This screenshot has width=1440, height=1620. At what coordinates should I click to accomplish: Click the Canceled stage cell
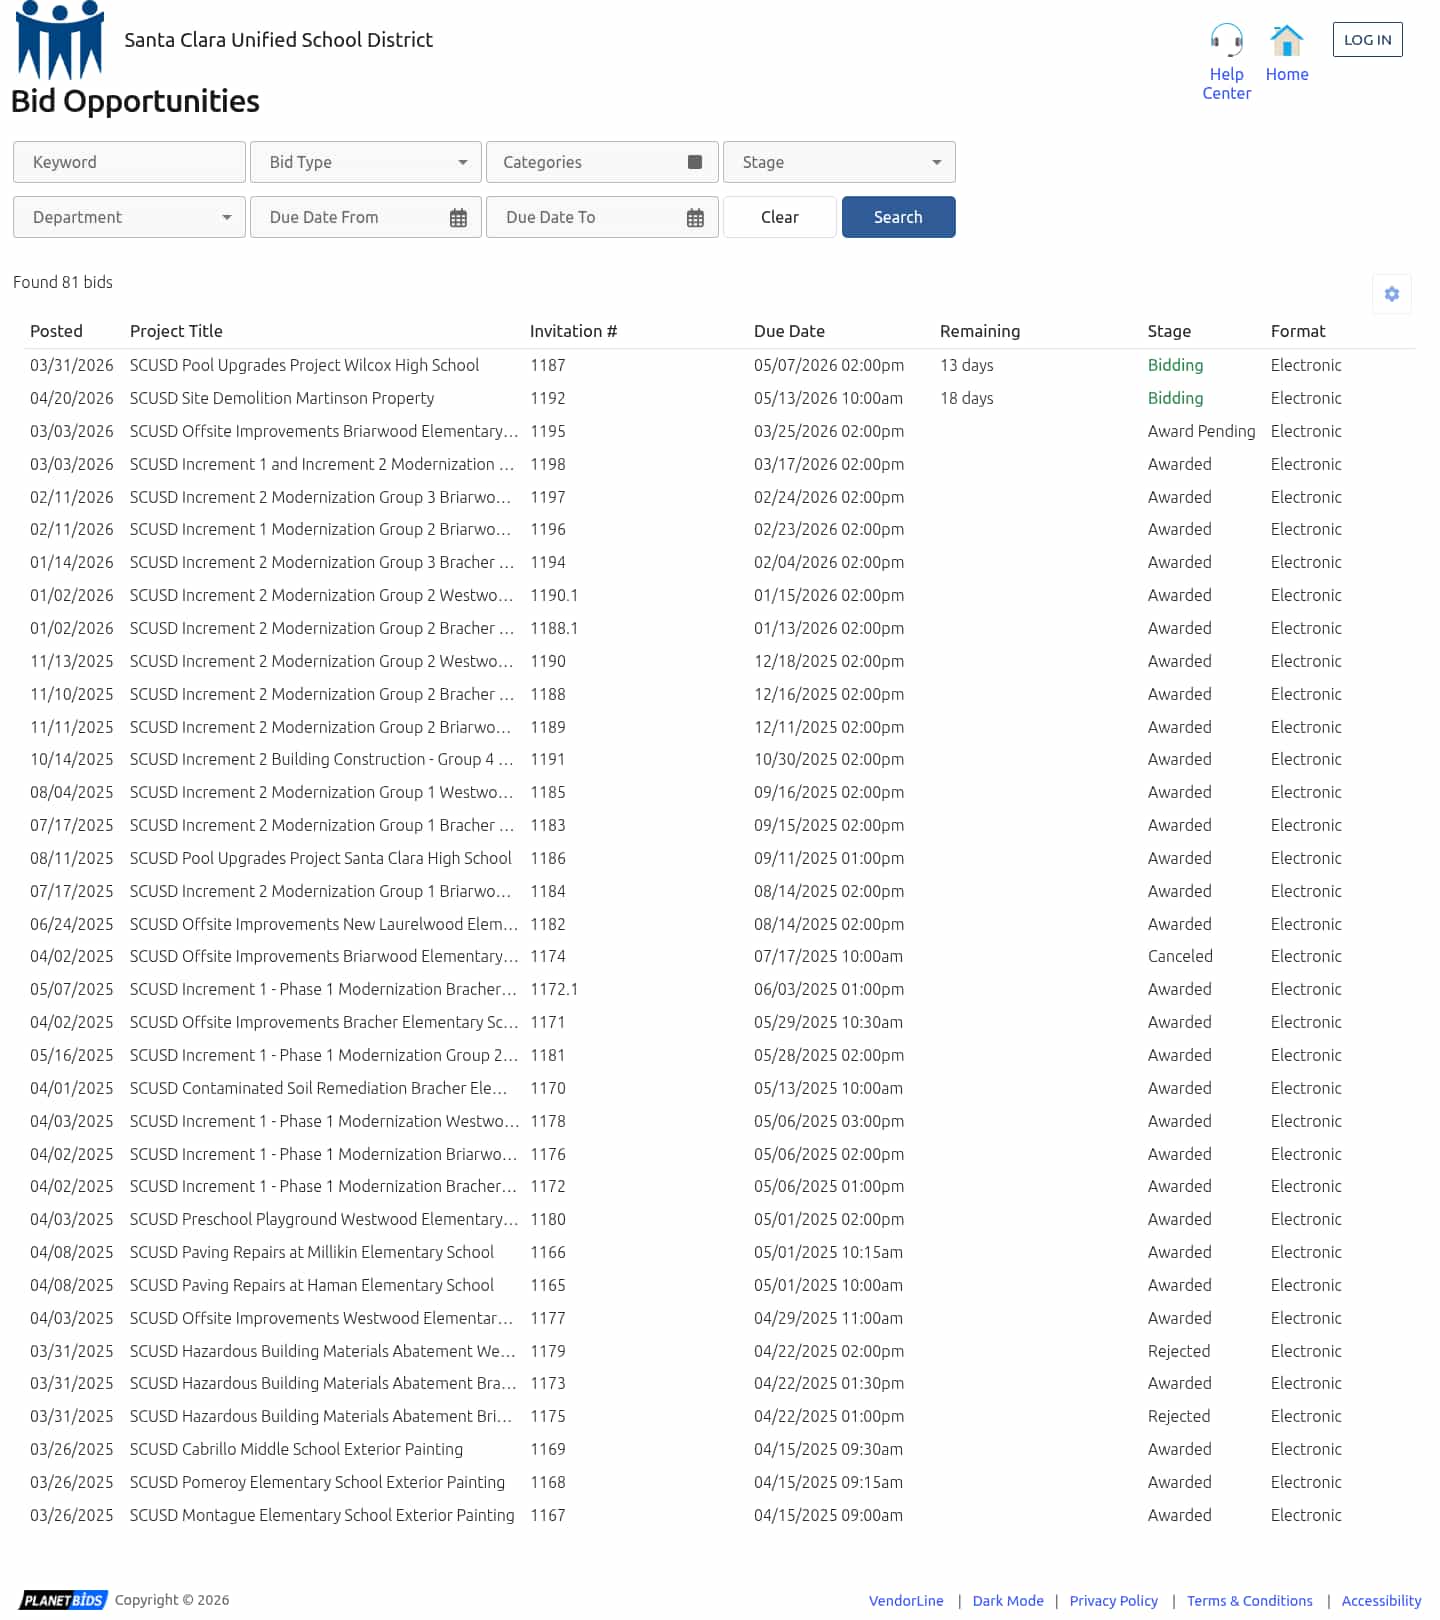click(x=1180, y=956)
